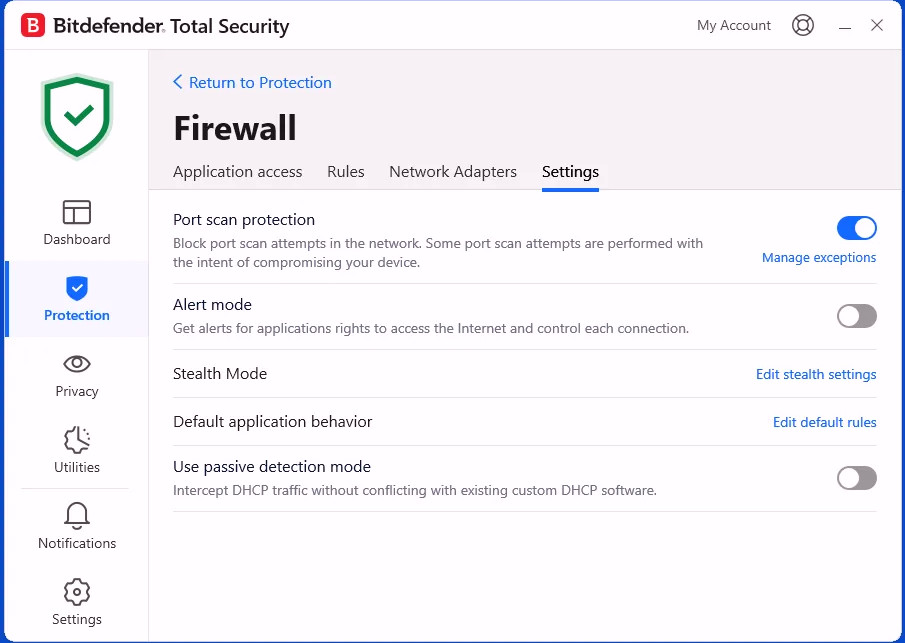Click the Alert mode heading

212,304
